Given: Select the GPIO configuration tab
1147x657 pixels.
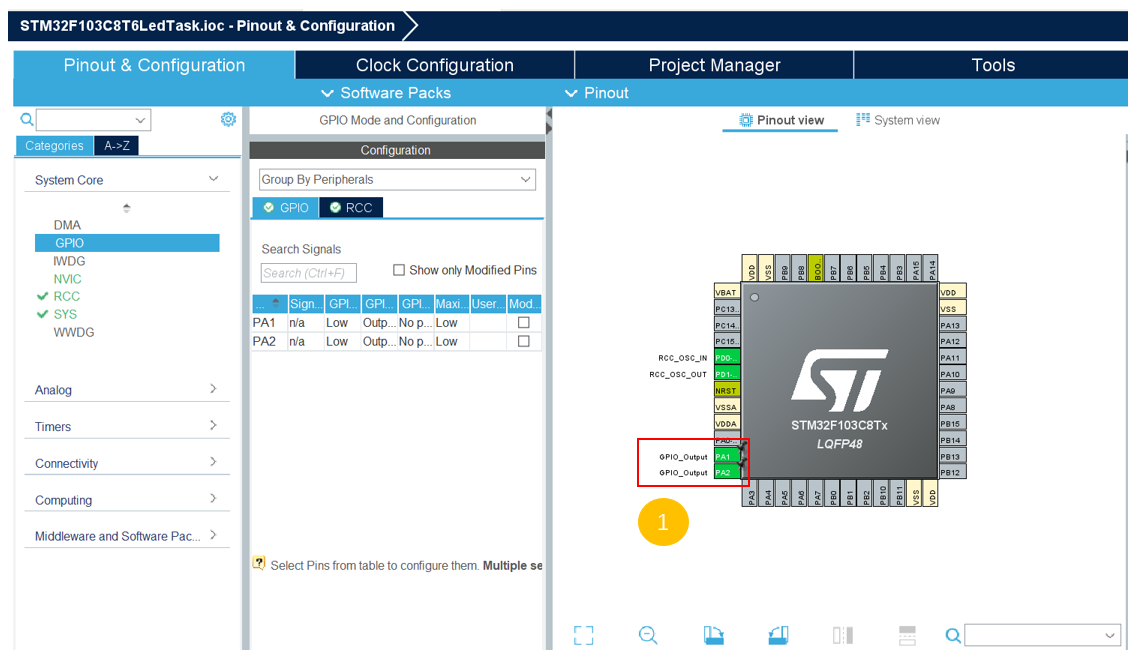Looking at the screenshot, I should click(x=286, y=208).
